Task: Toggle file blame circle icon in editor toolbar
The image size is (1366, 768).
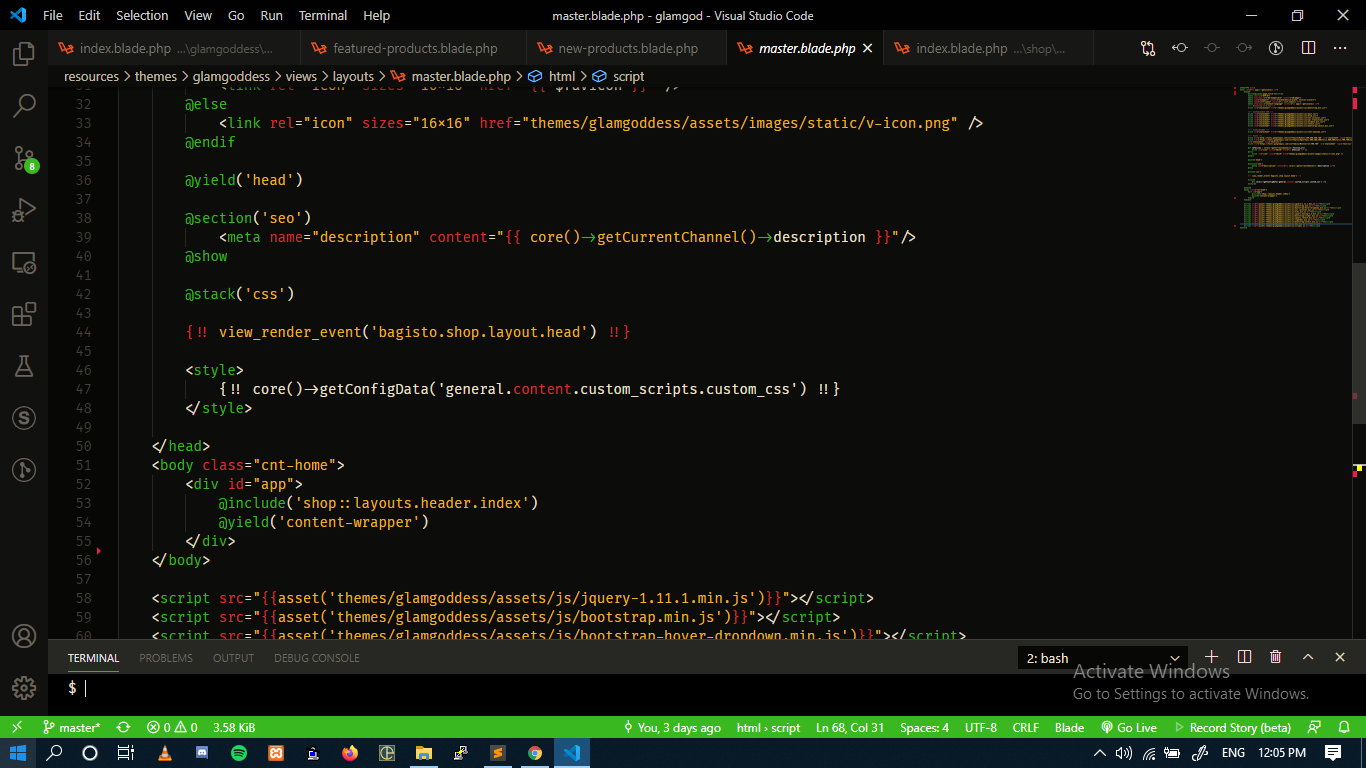Action: [1212, 48]
